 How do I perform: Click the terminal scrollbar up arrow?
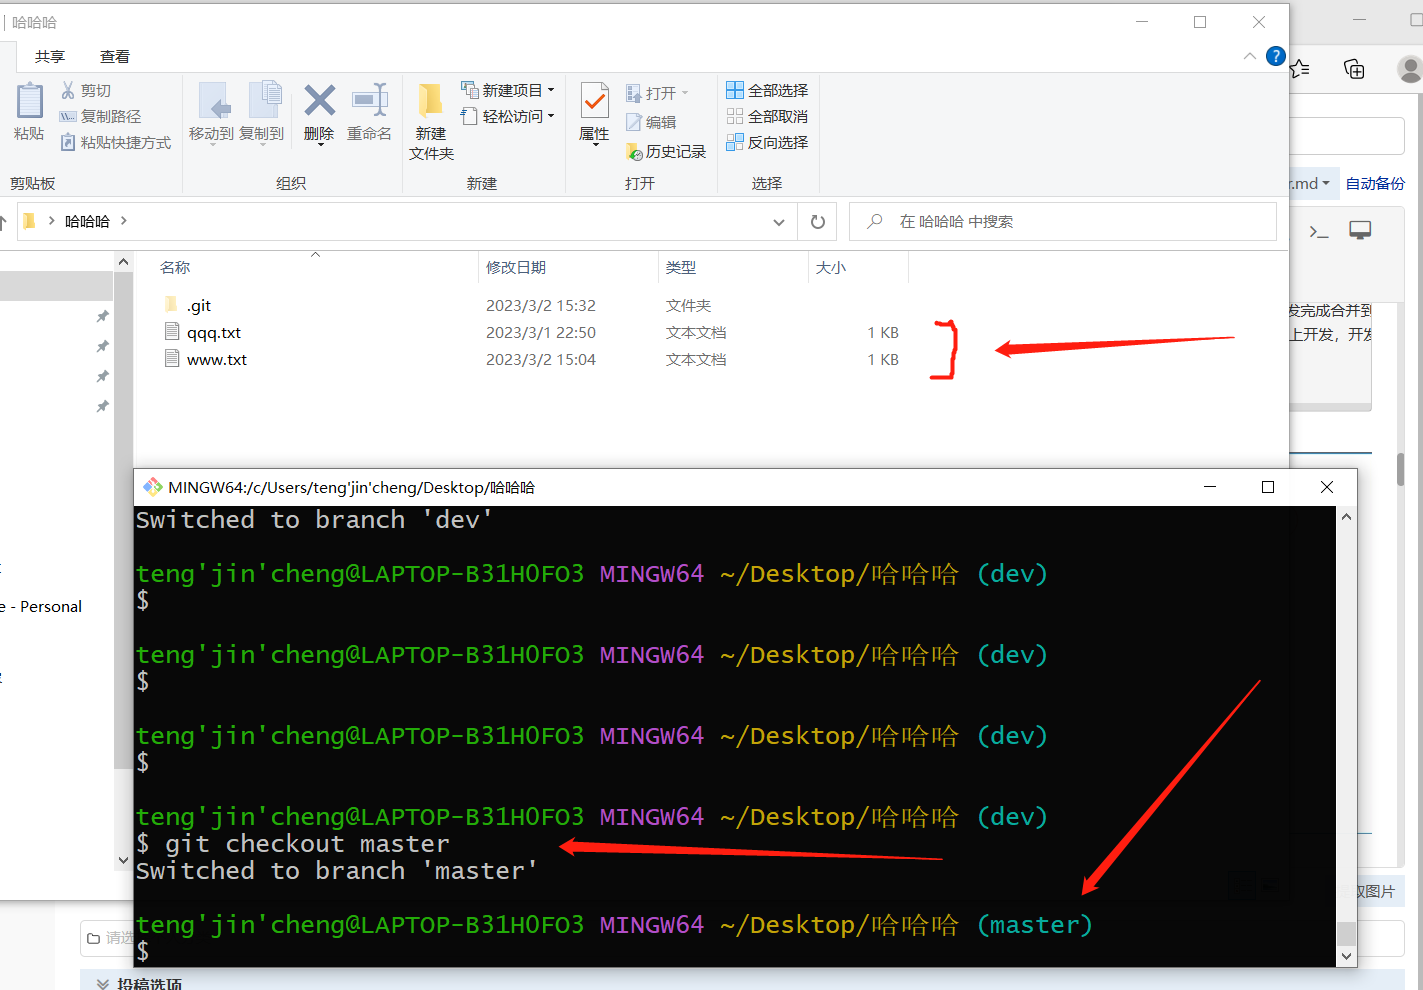coord(1347,517)
